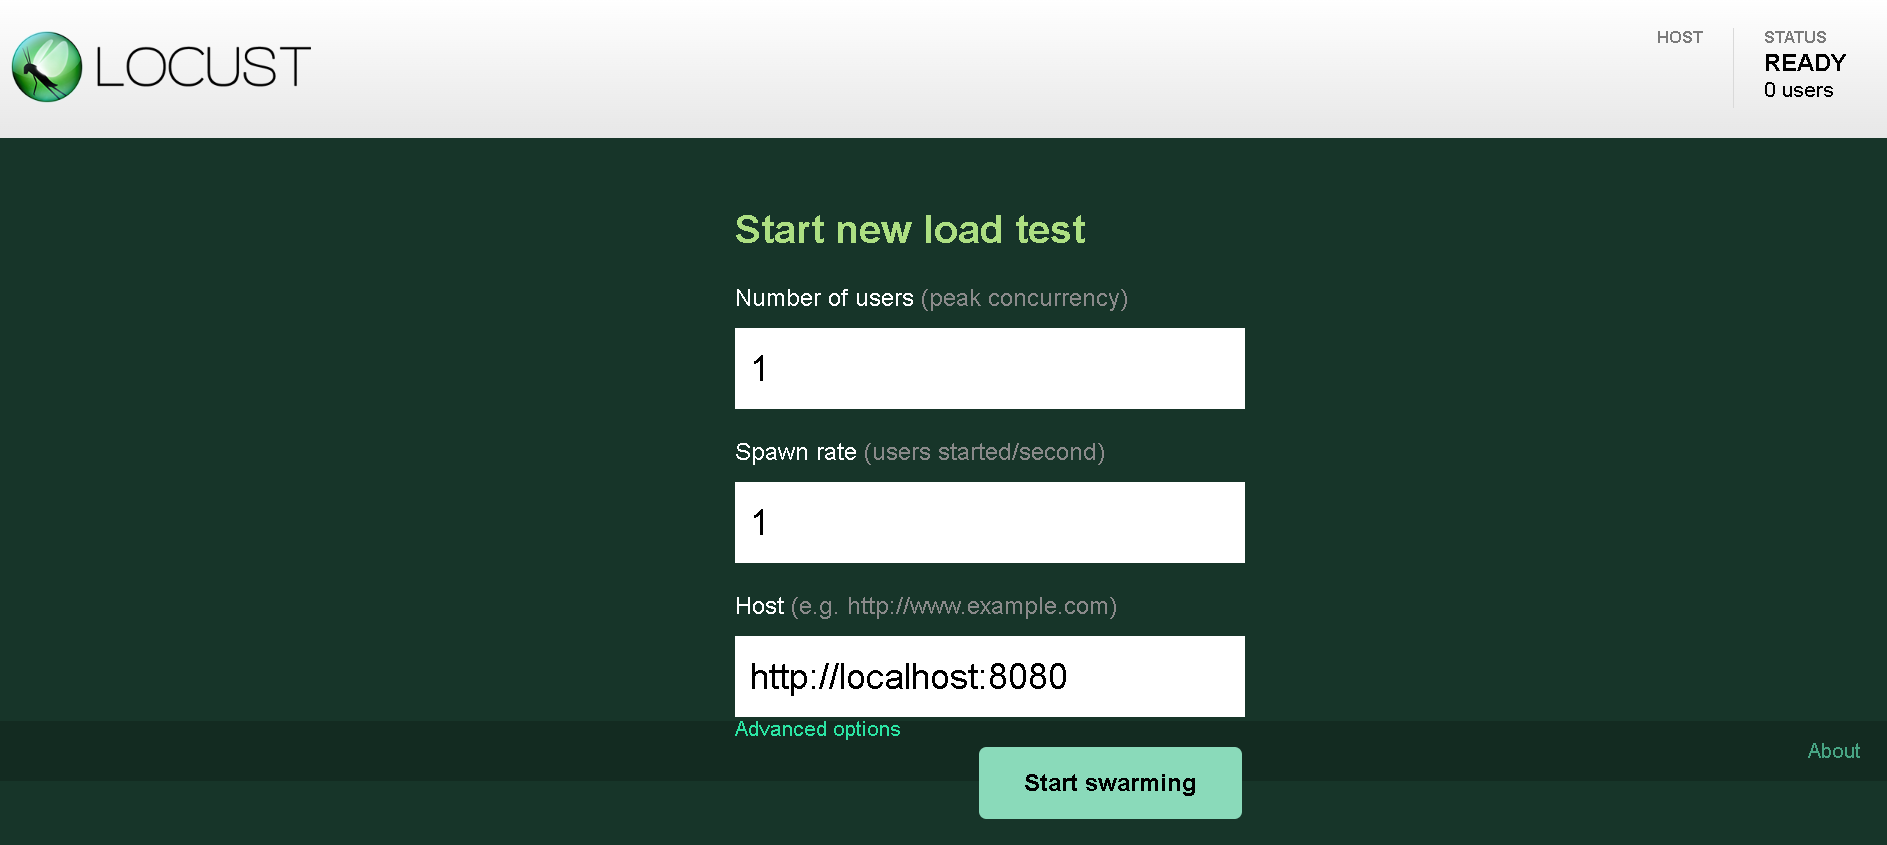
Task: Click the Host URL input field
Action: point(990,676)
